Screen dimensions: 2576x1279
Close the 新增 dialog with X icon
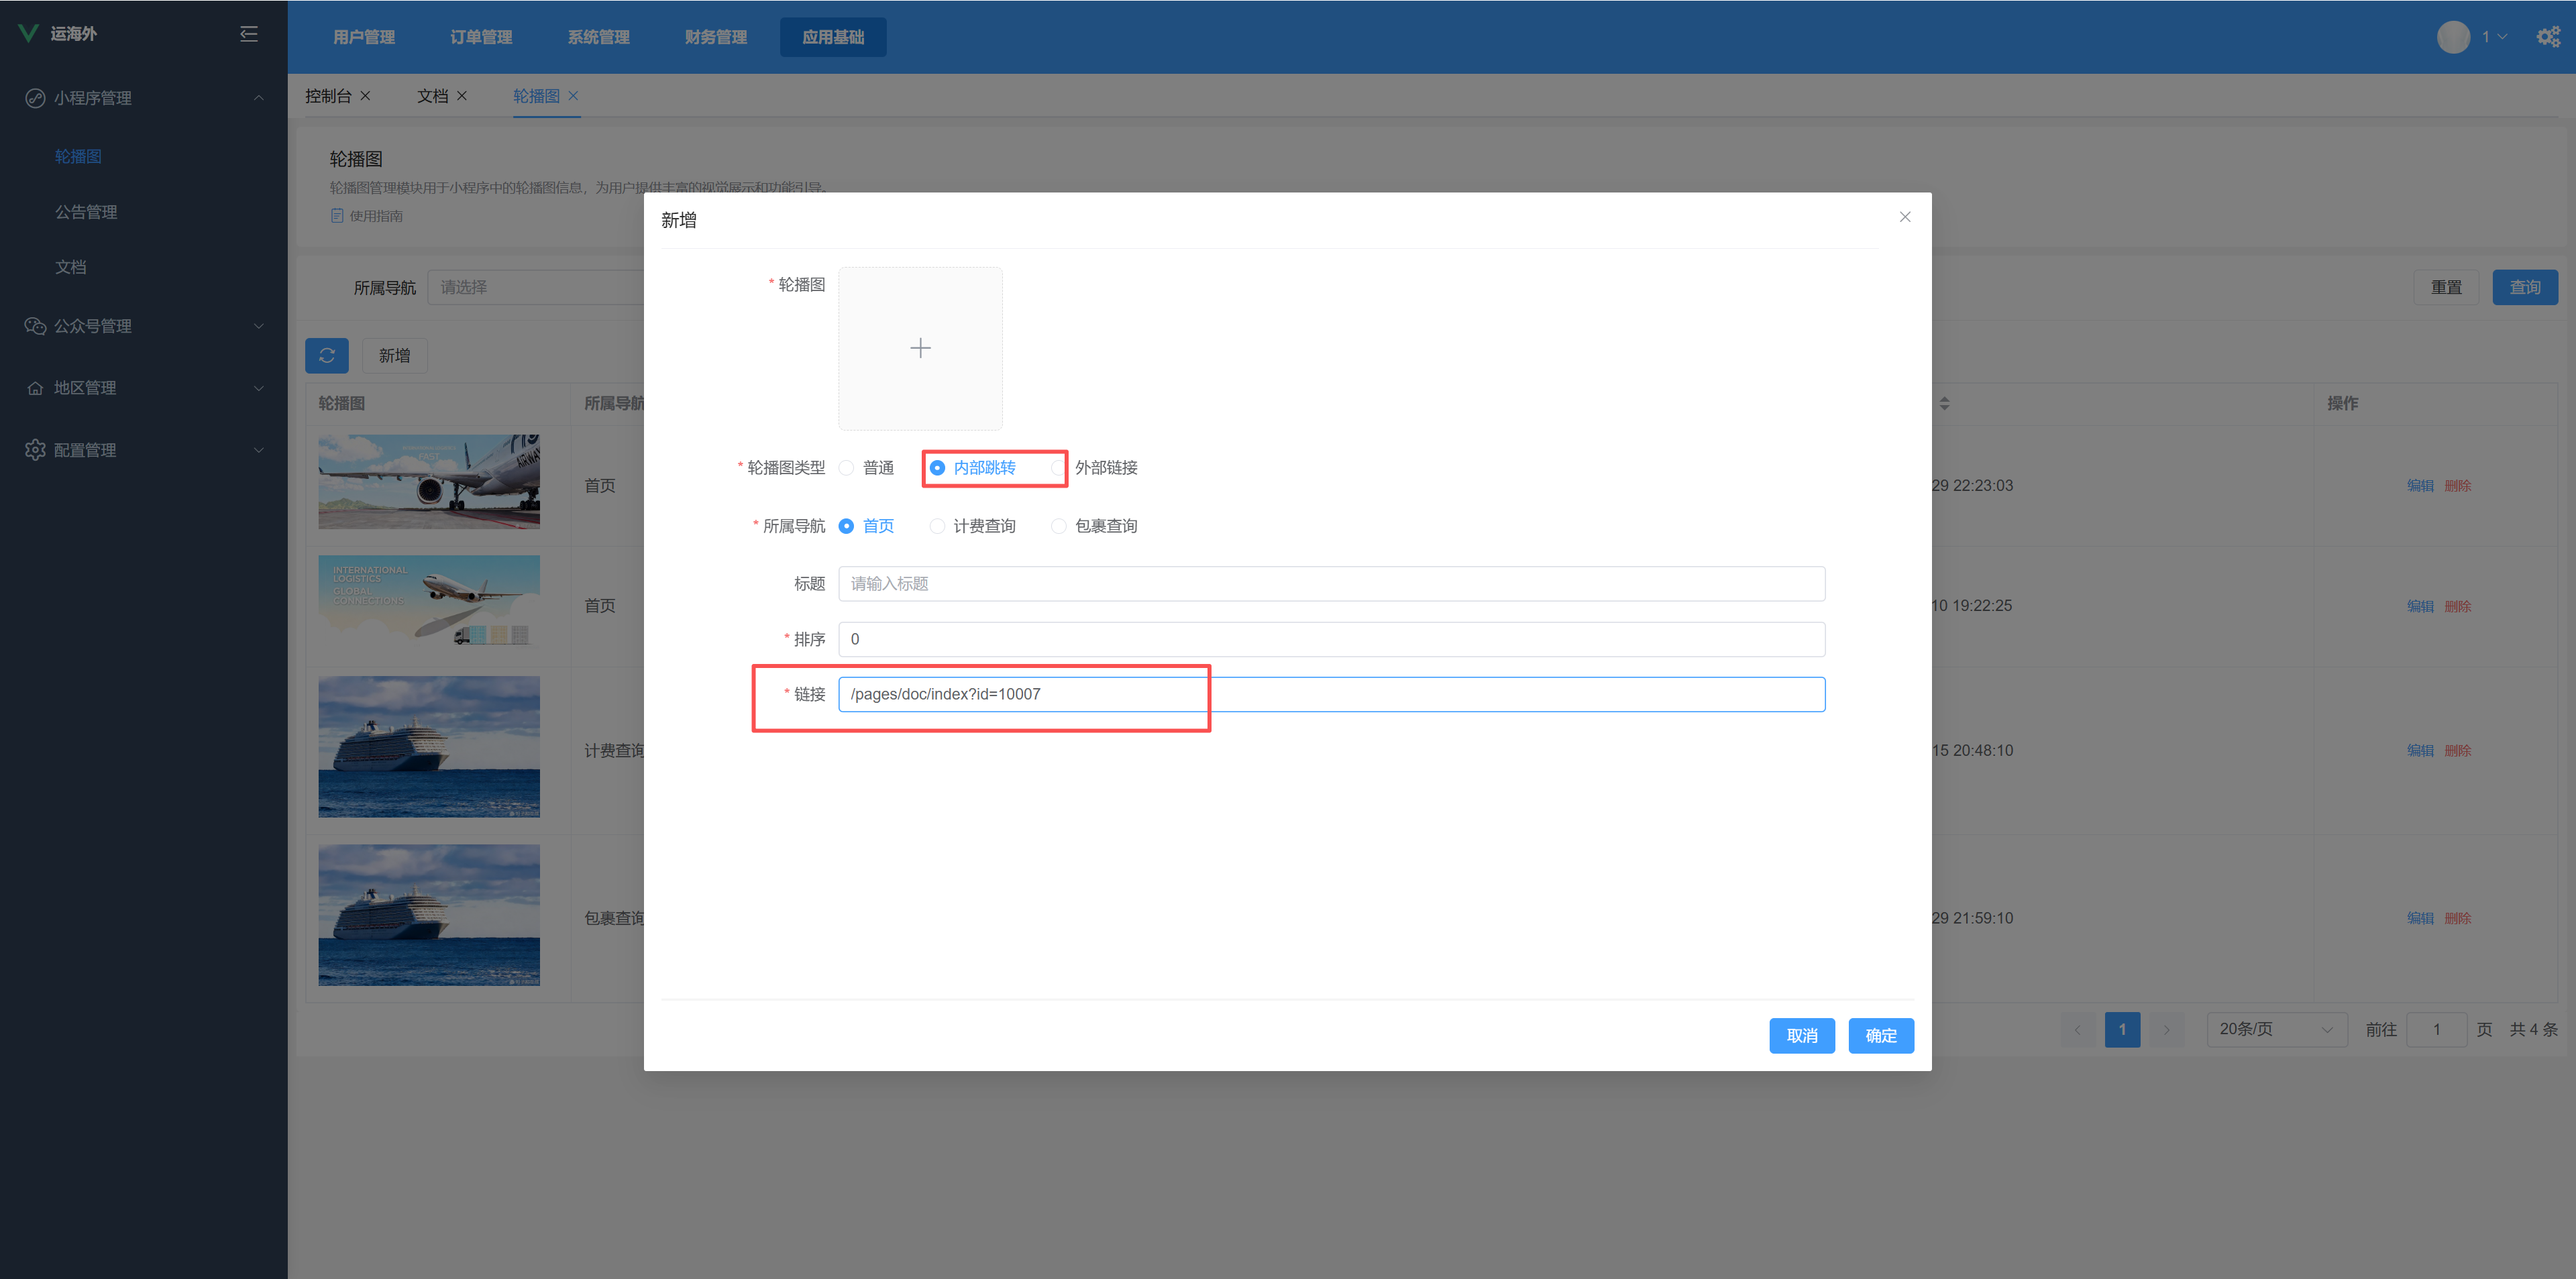point(1905,217)
